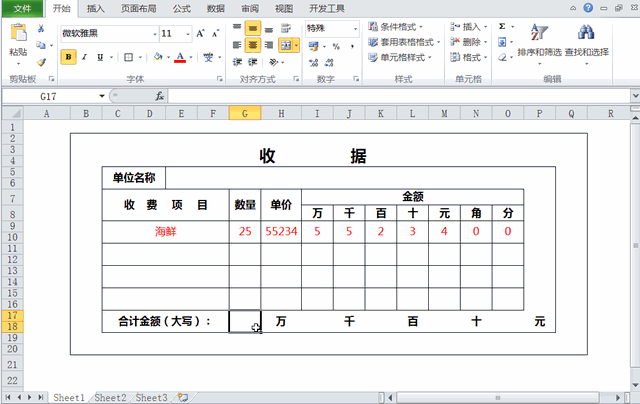Cut selection with the scissors icon
Image resolution: width=640 pixels, height=404 pixels.
tap(41, 29)
